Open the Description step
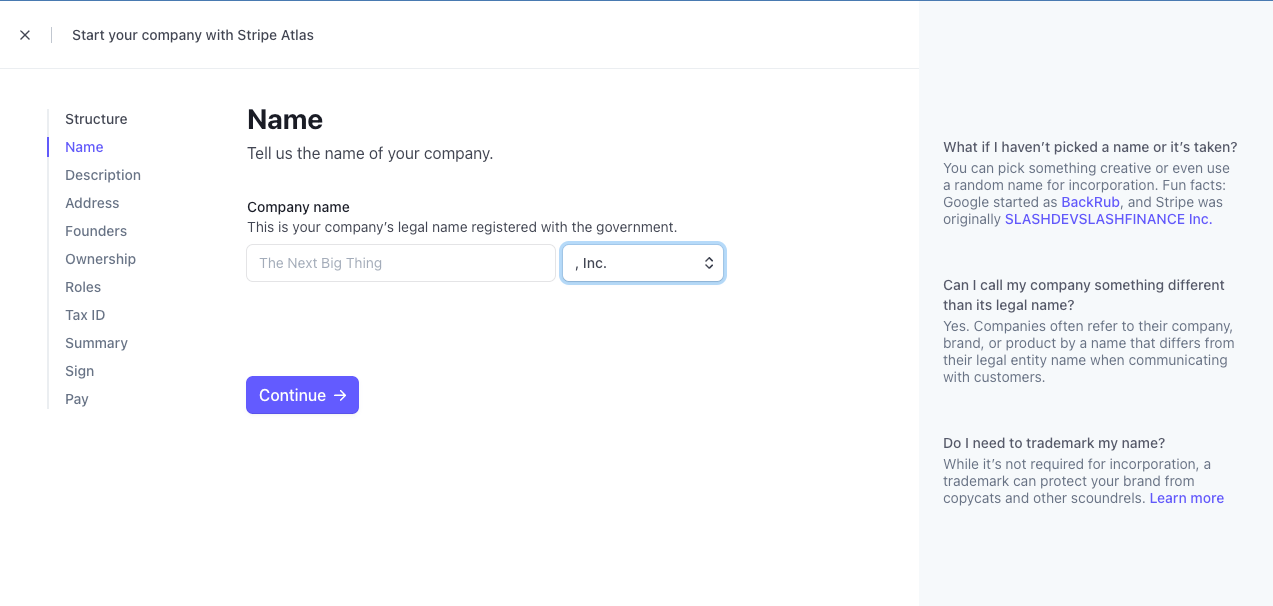 coord(103,175)
